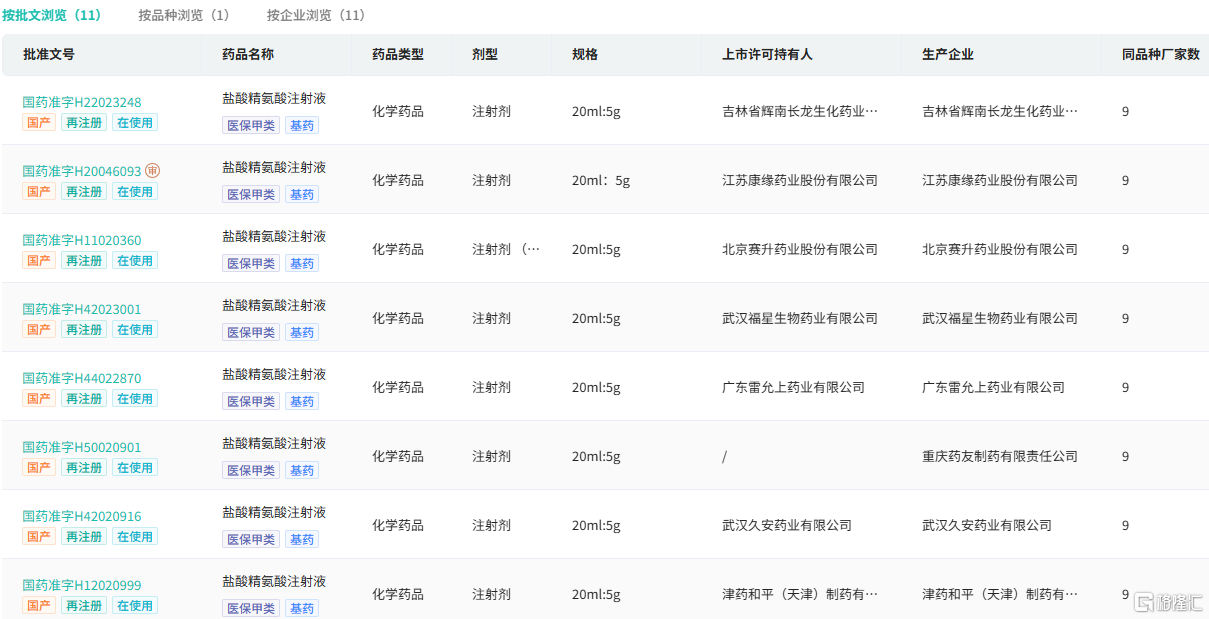Click truncated holder 吉林省辉南长龙生化药业
This screenshot has height=619, width=1209.
(x=800, y=112)
